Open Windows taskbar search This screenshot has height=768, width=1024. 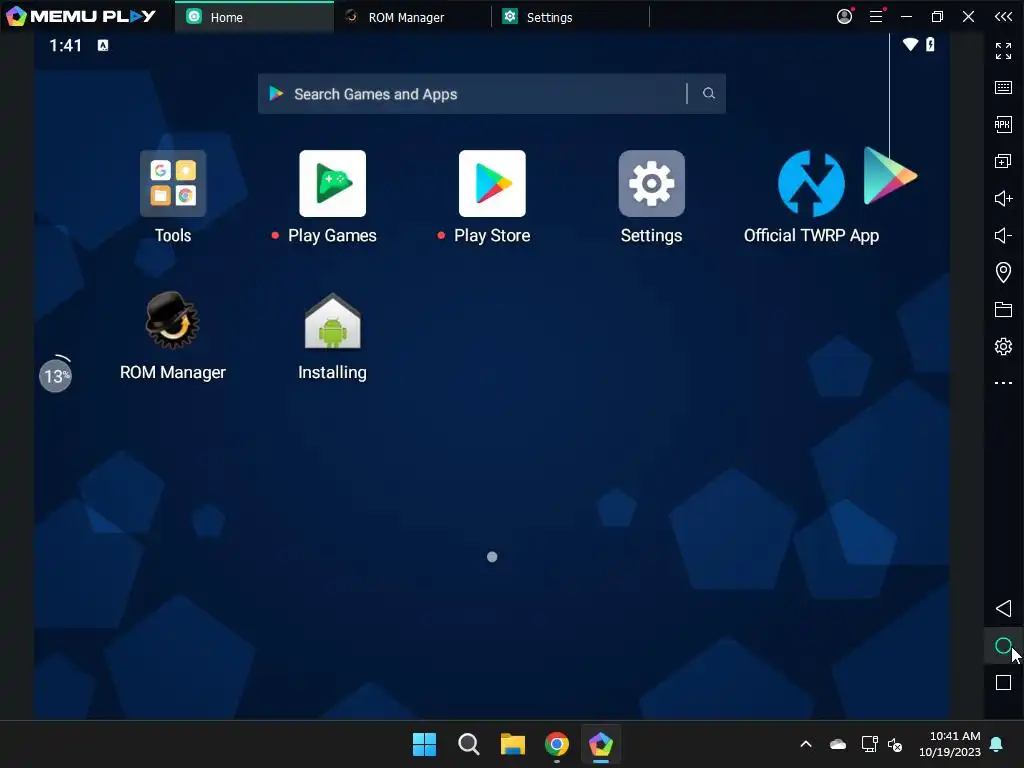[x=468, y=744]
